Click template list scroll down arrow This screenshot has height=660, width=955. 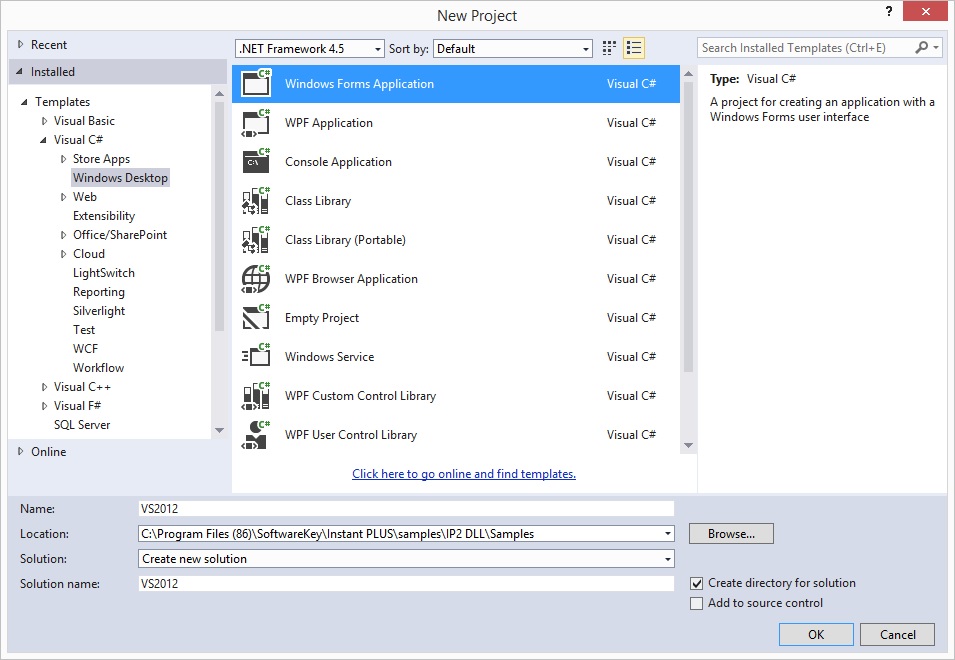[688, 446]
